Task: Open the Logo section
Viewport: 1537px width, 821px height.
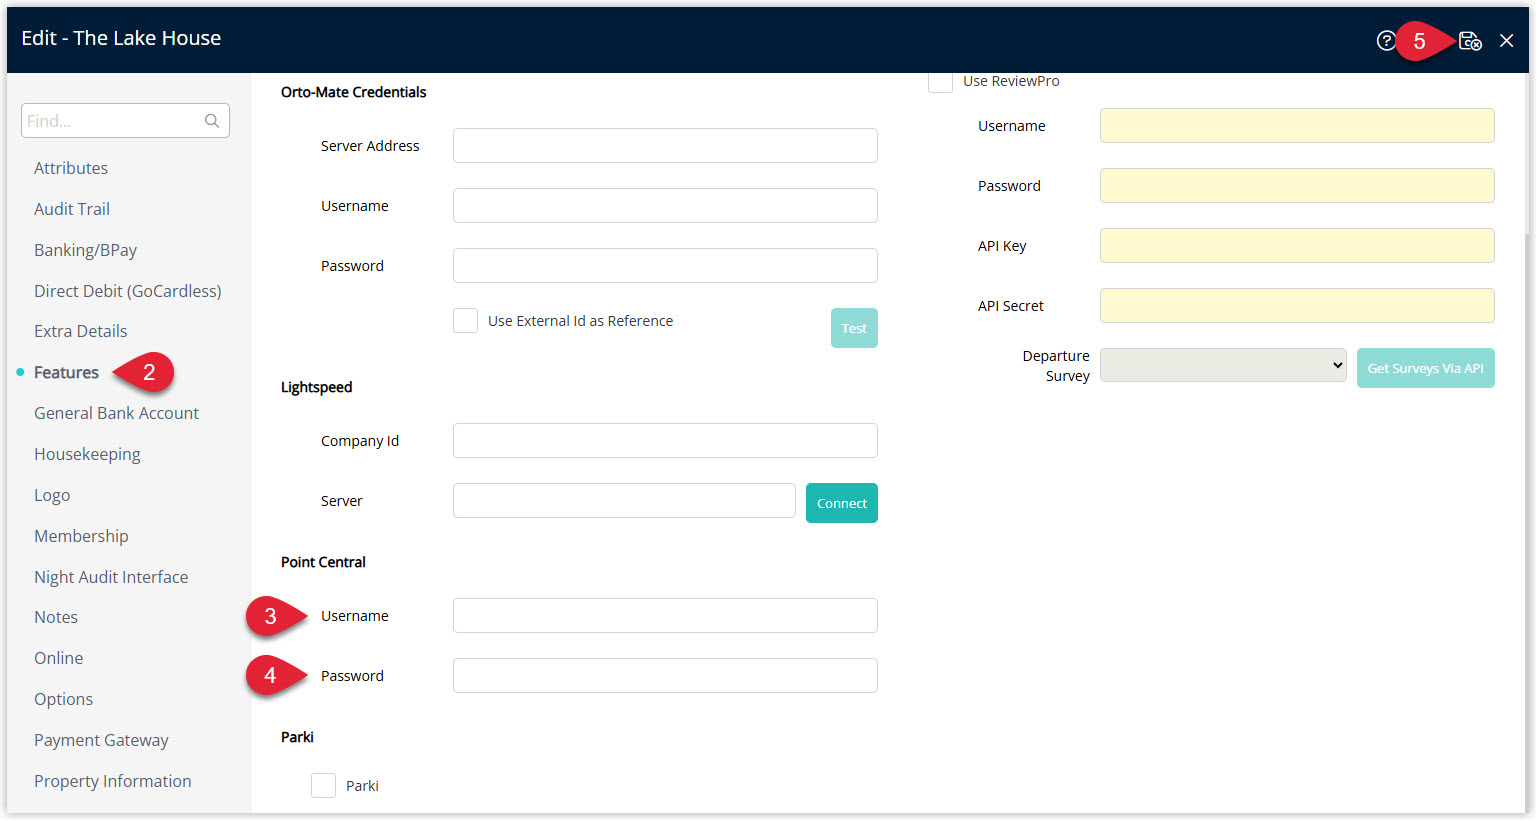Action: pos(52,495)
